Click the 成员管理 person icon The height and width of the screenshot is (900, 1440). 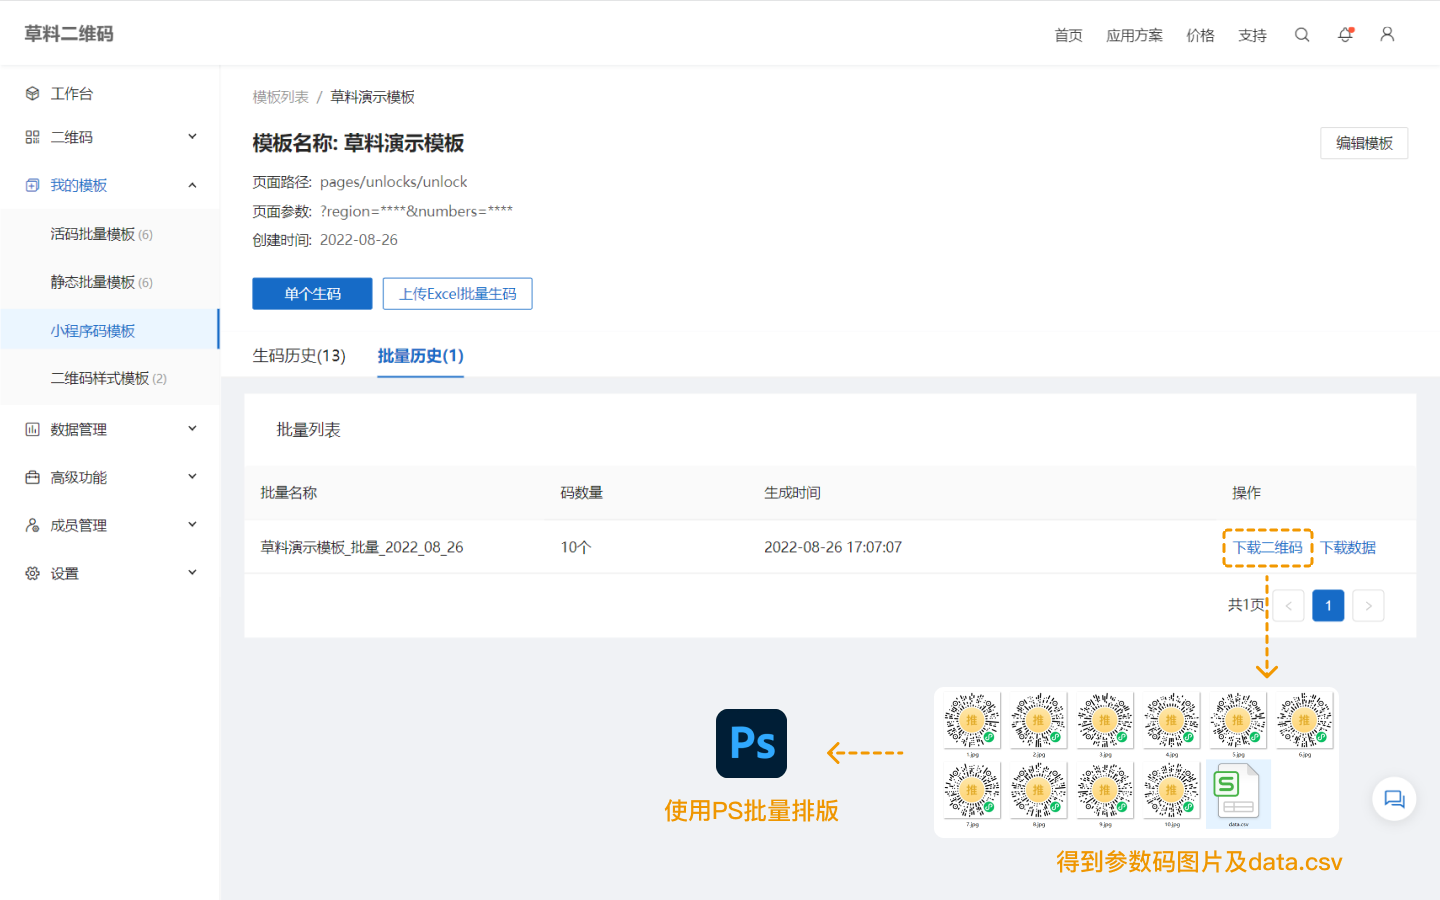[32, 525]
